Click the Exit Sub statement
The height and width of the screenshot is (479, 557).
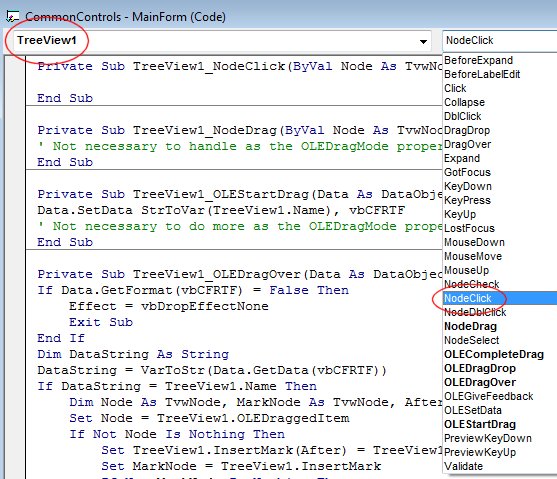pos(101,322)
